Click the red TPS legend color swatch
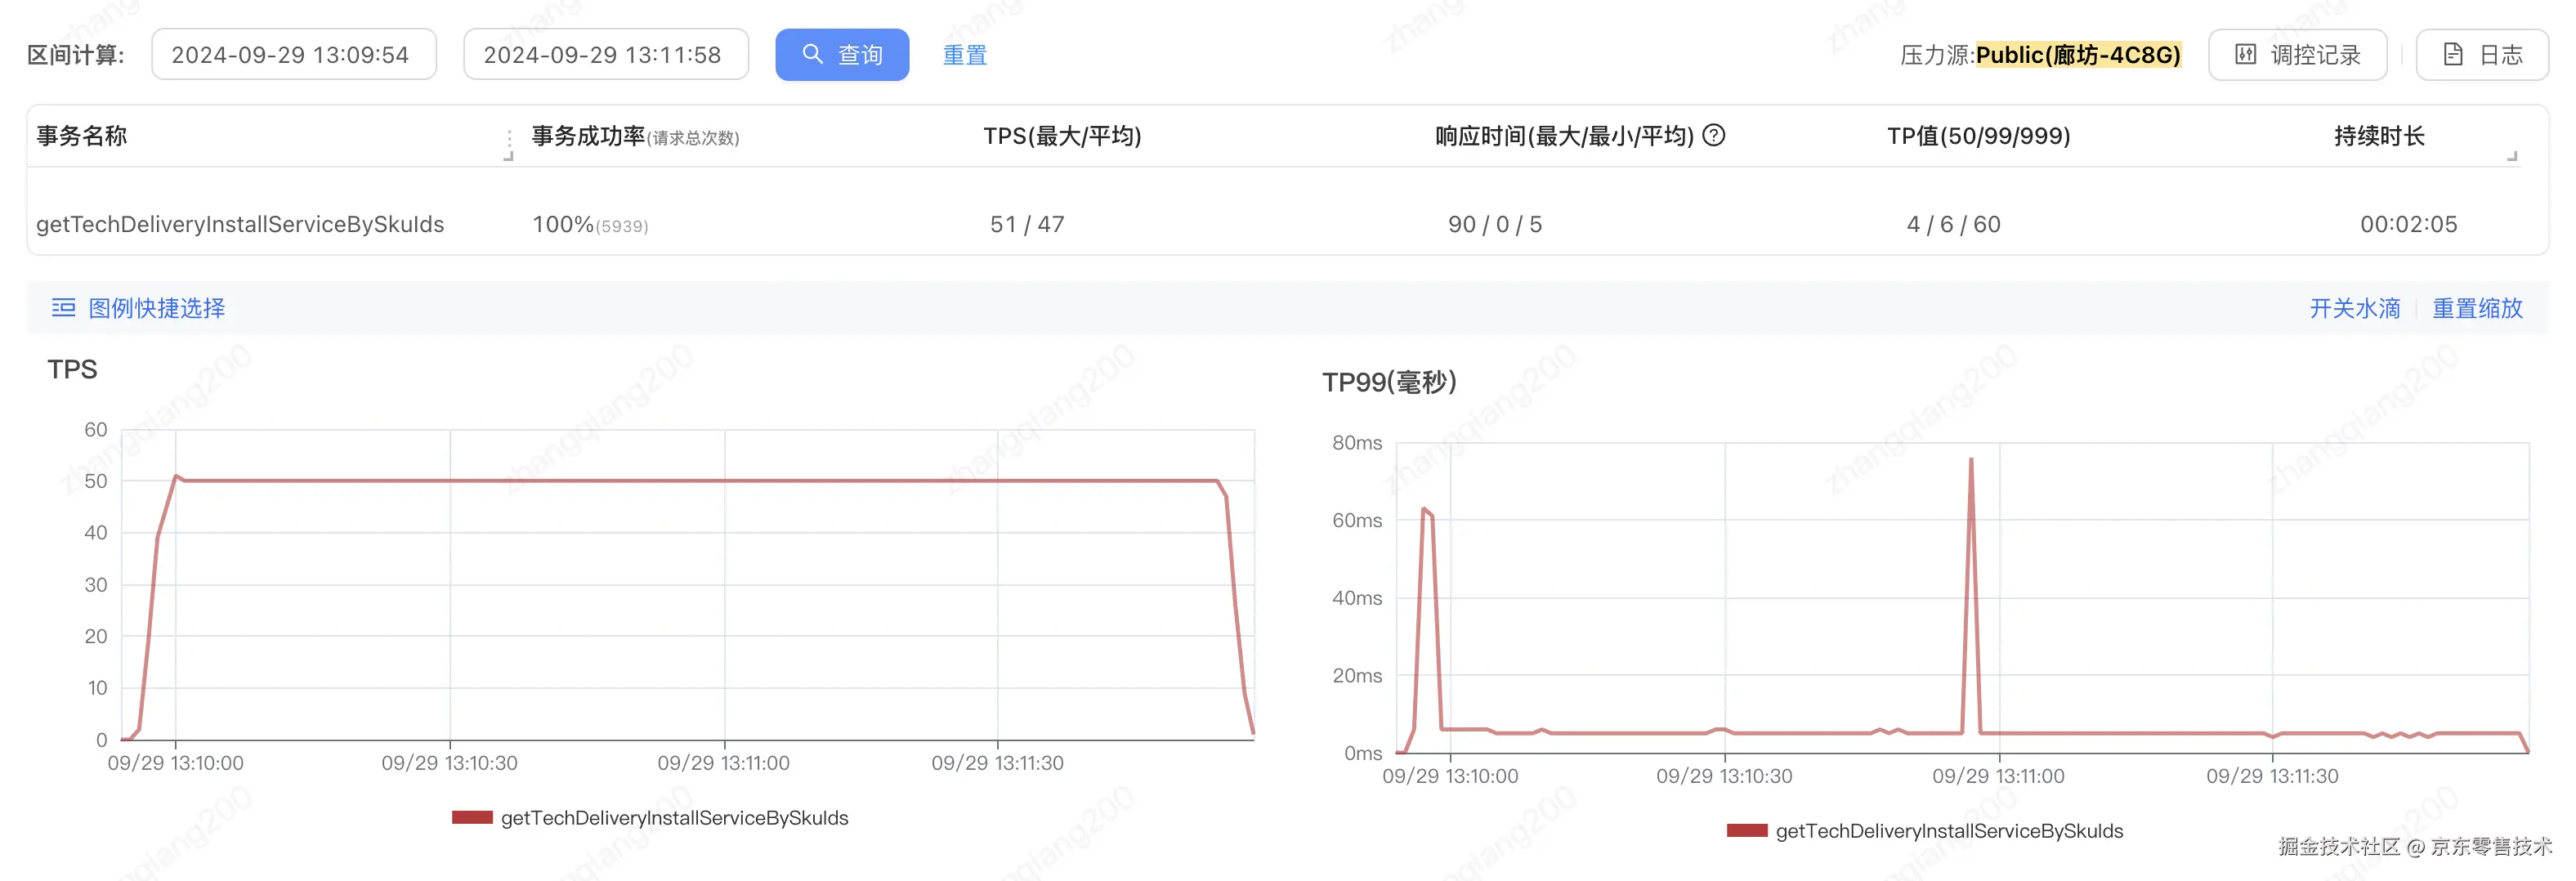The image size is (2576, 881). (472, 818)
